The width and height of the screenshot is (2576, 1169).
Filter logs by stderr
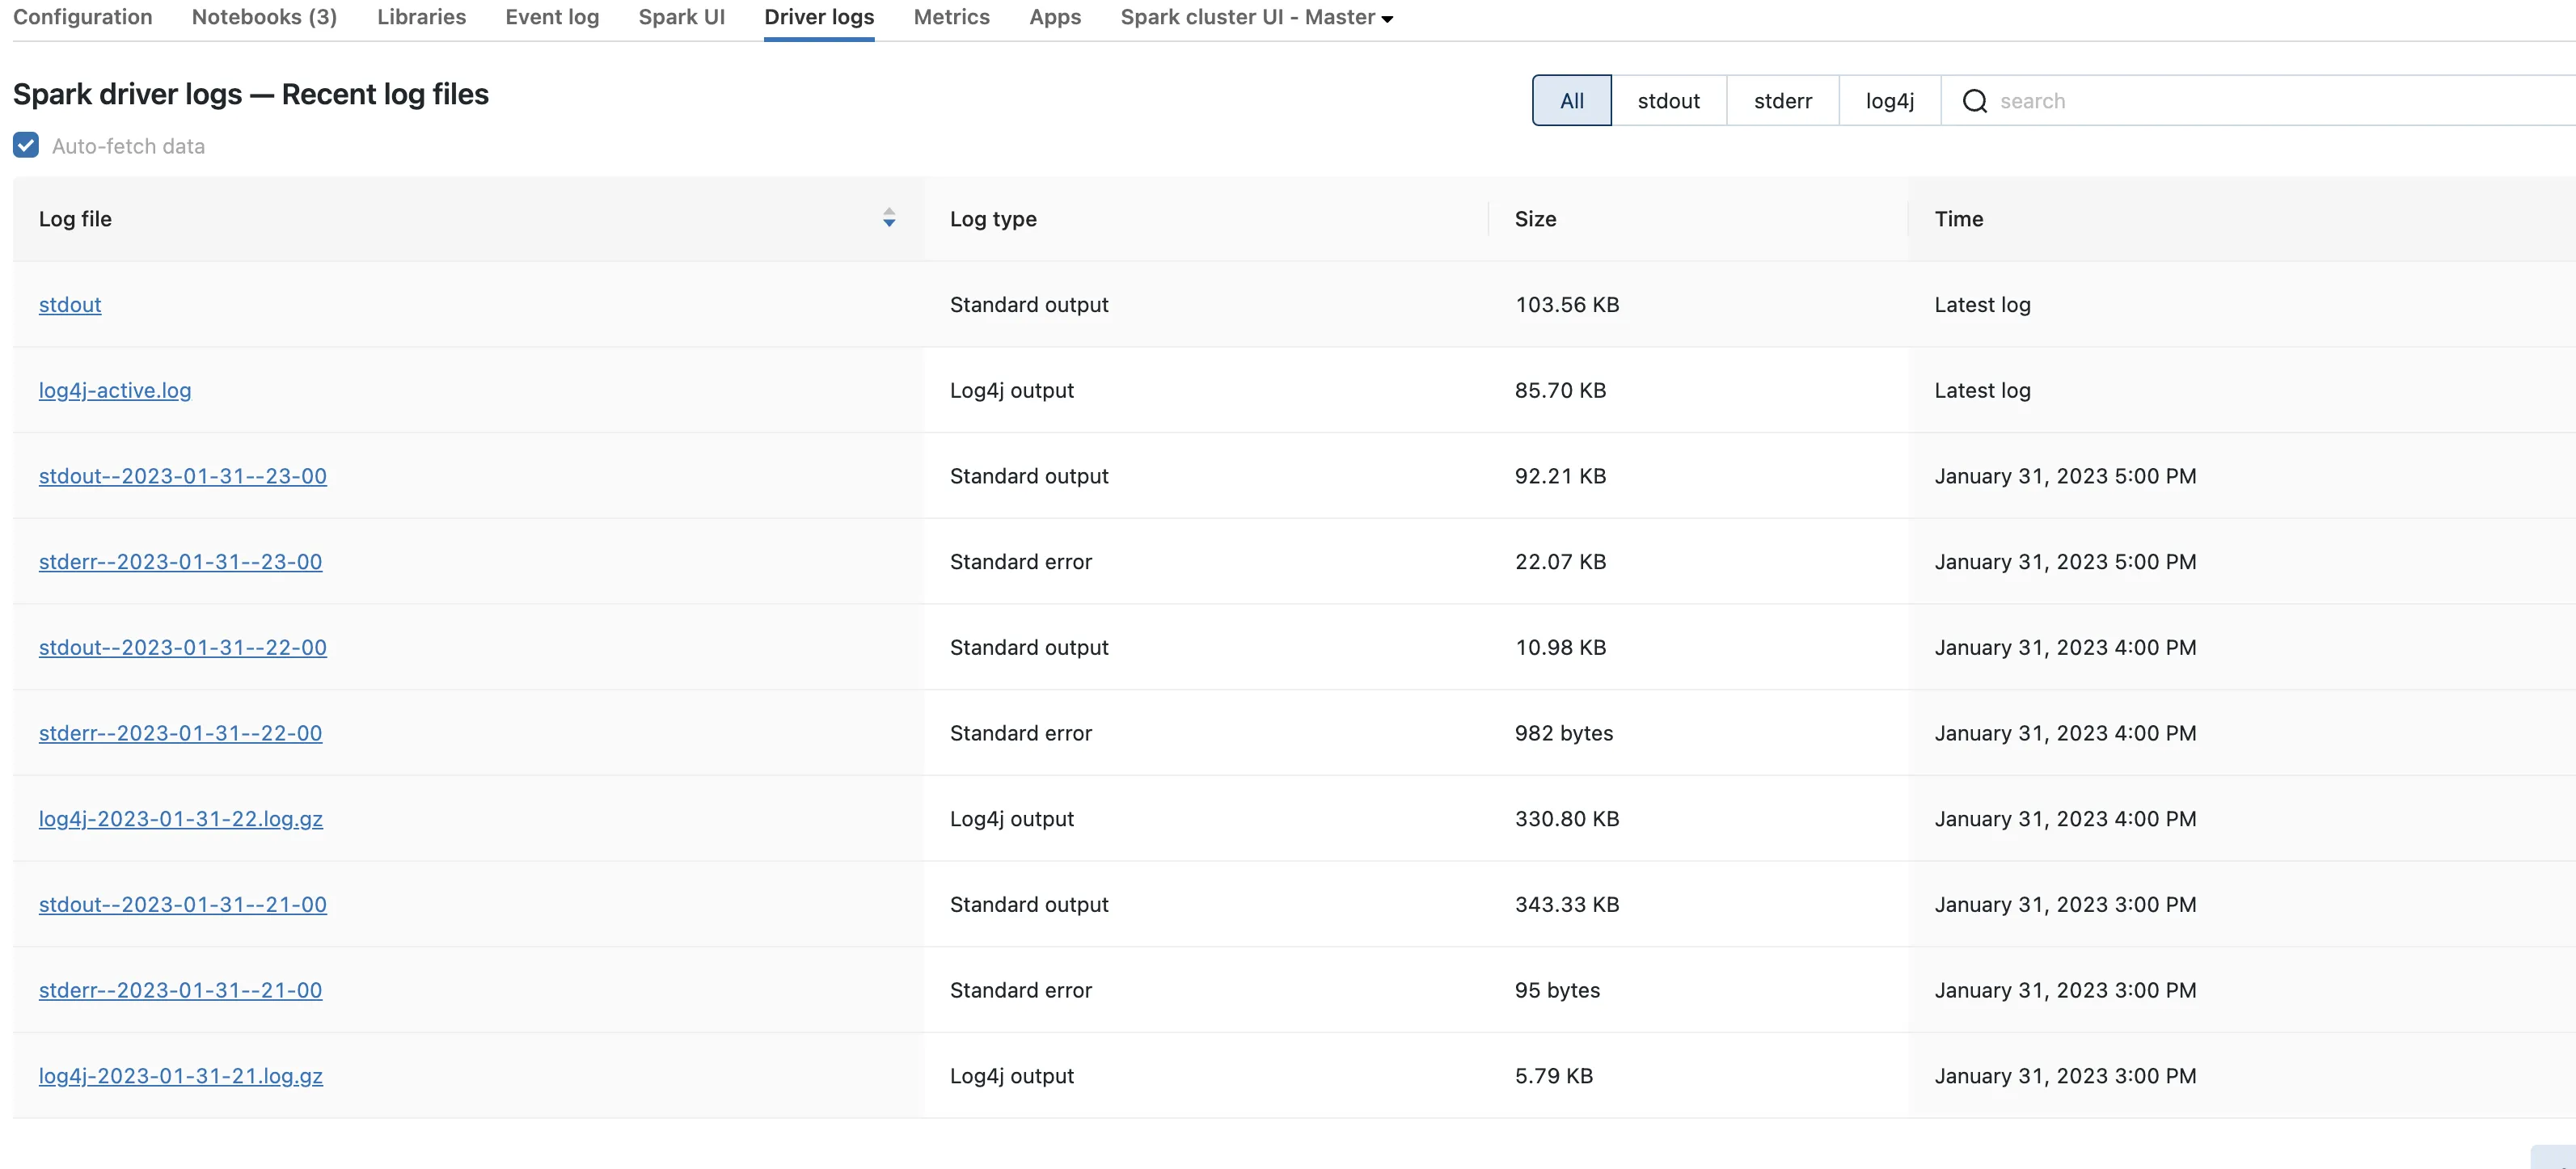click(1782, 101)
